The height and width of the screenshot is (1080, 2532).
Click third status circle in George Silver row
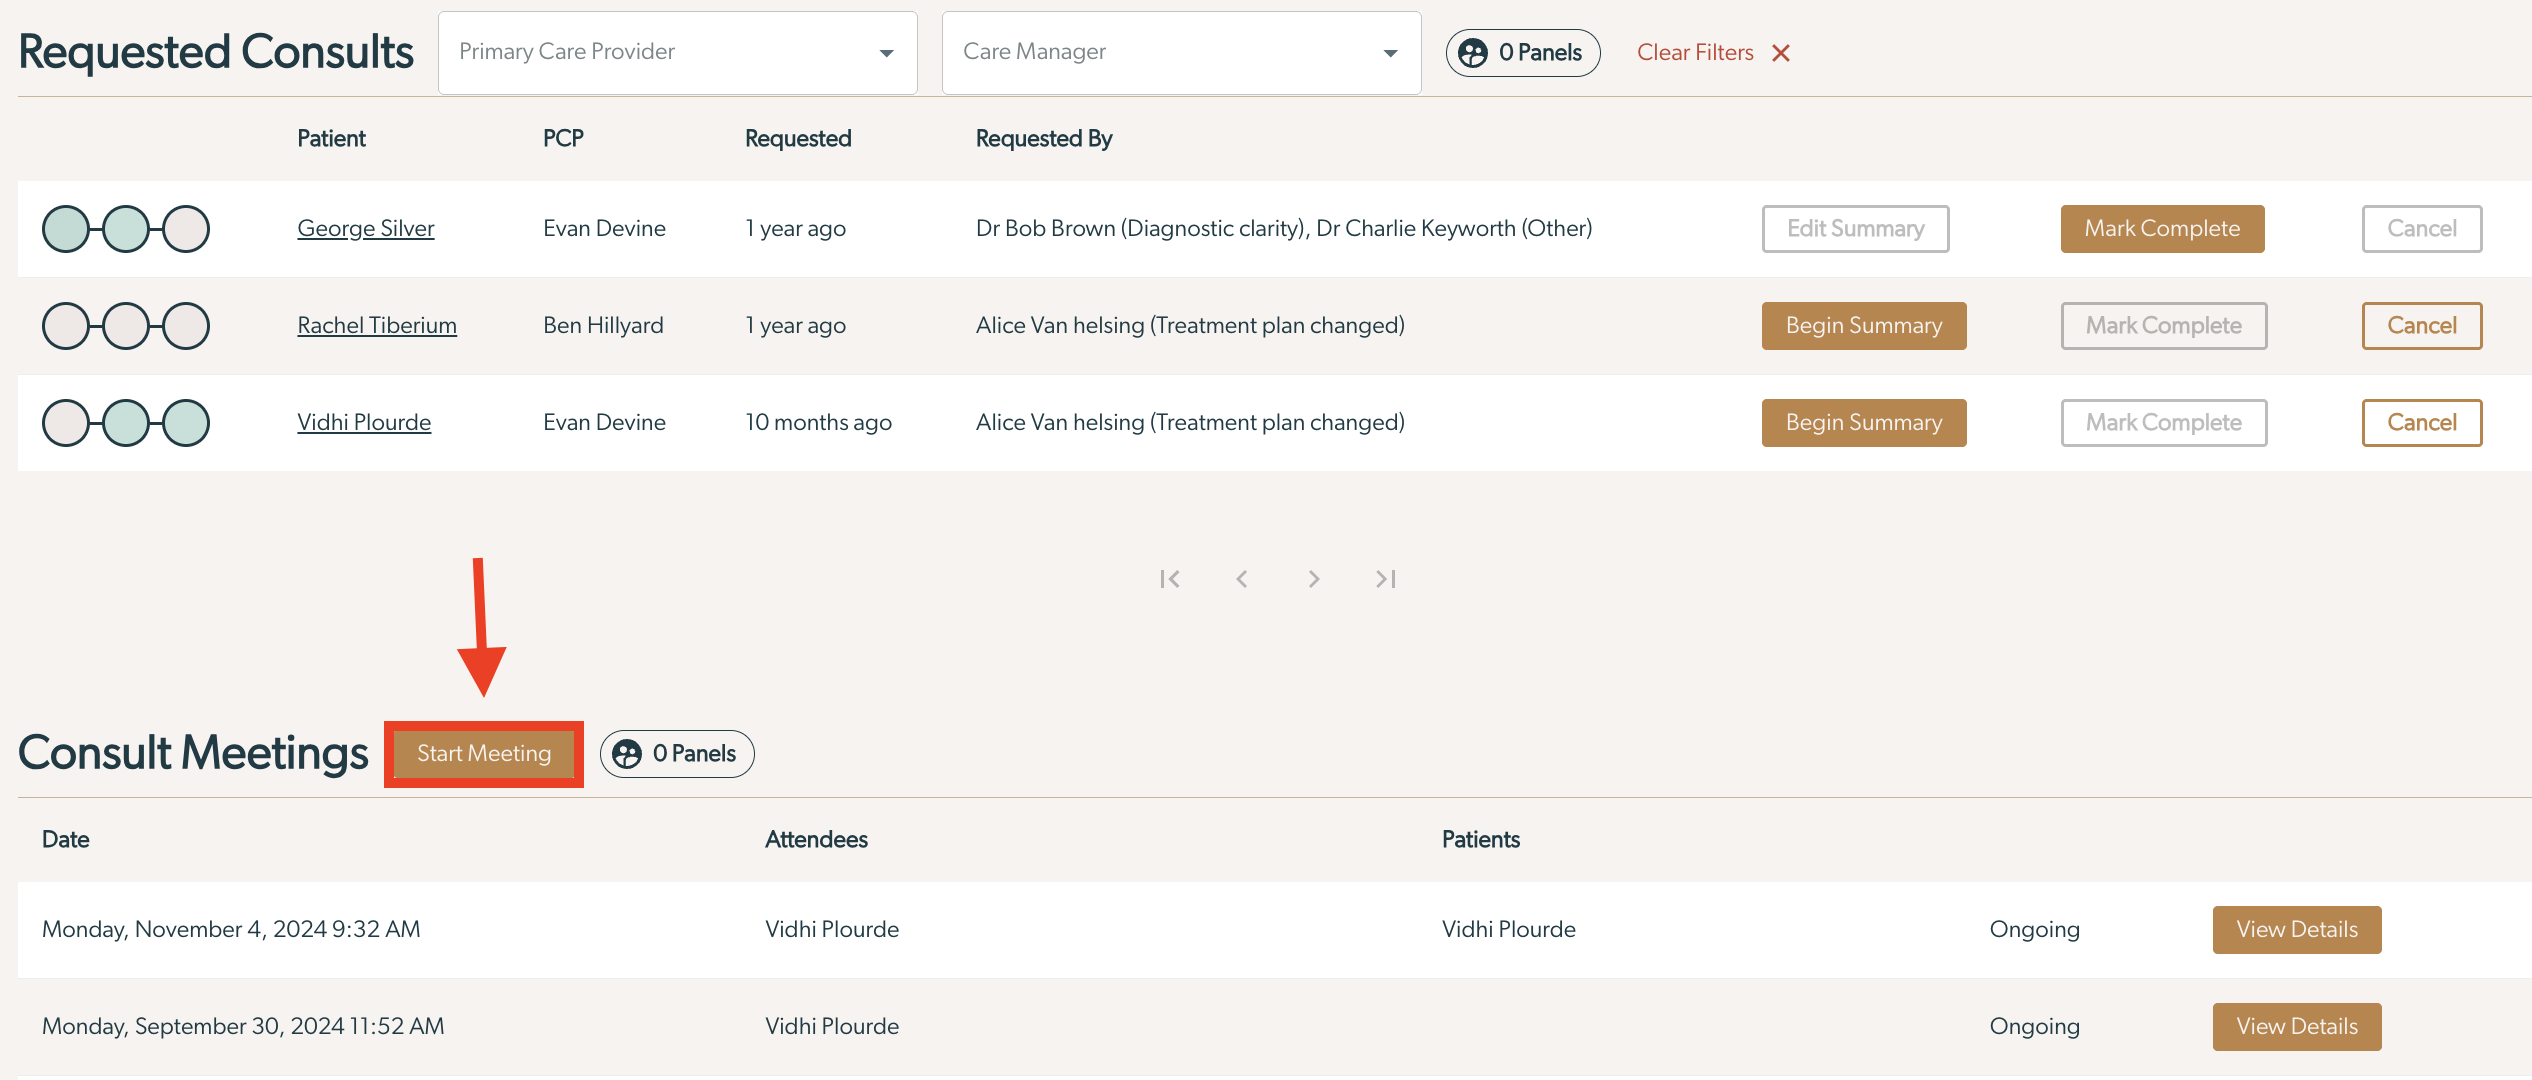pos(186,229)
